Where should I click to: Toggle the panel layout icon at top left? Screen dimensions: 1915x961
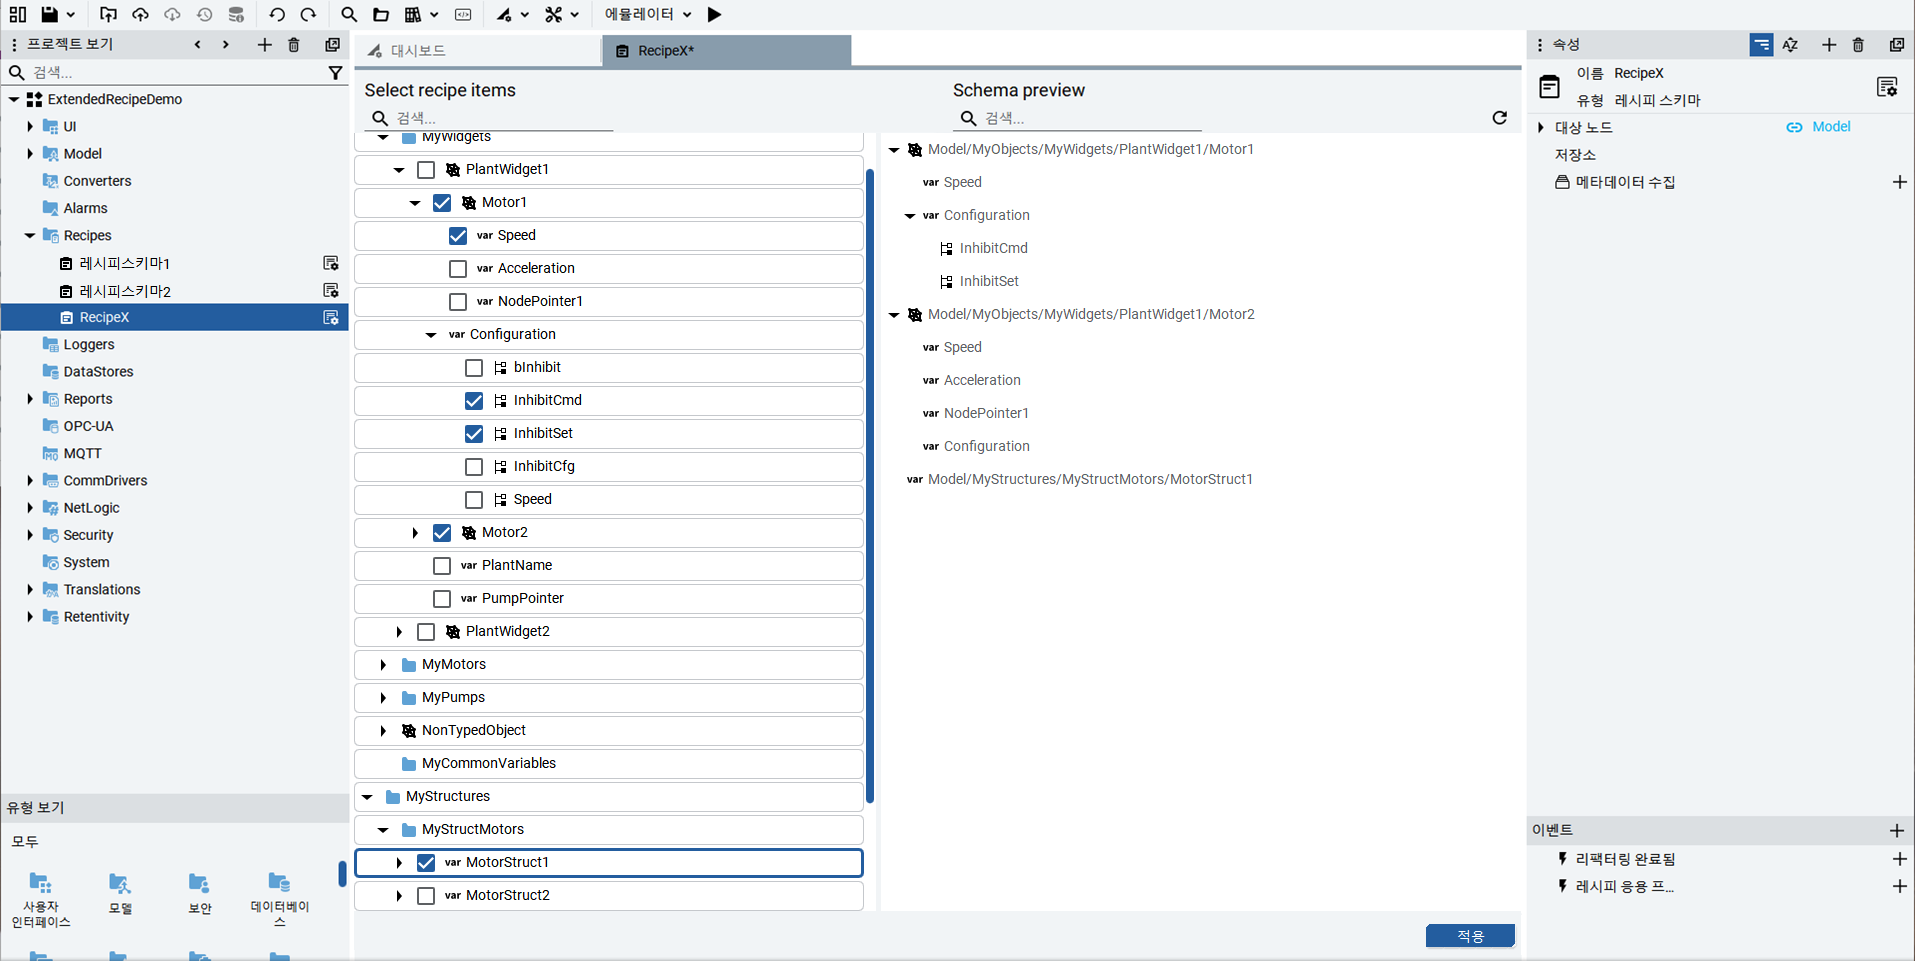click(x=18, y=14)
